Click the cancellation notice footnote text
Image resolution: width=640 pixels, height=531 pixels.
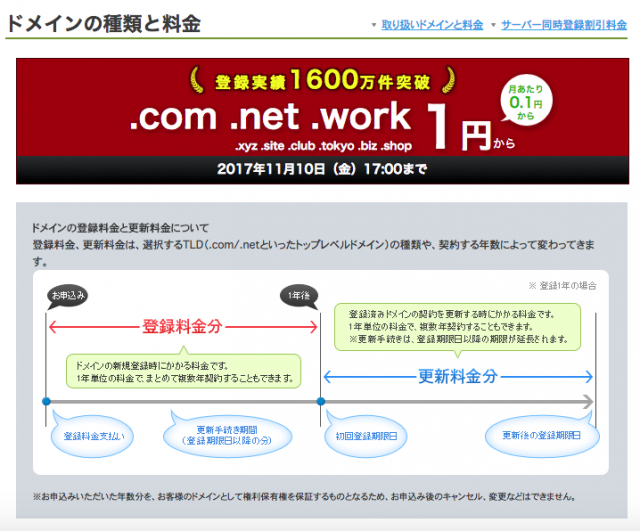point(305,497)
